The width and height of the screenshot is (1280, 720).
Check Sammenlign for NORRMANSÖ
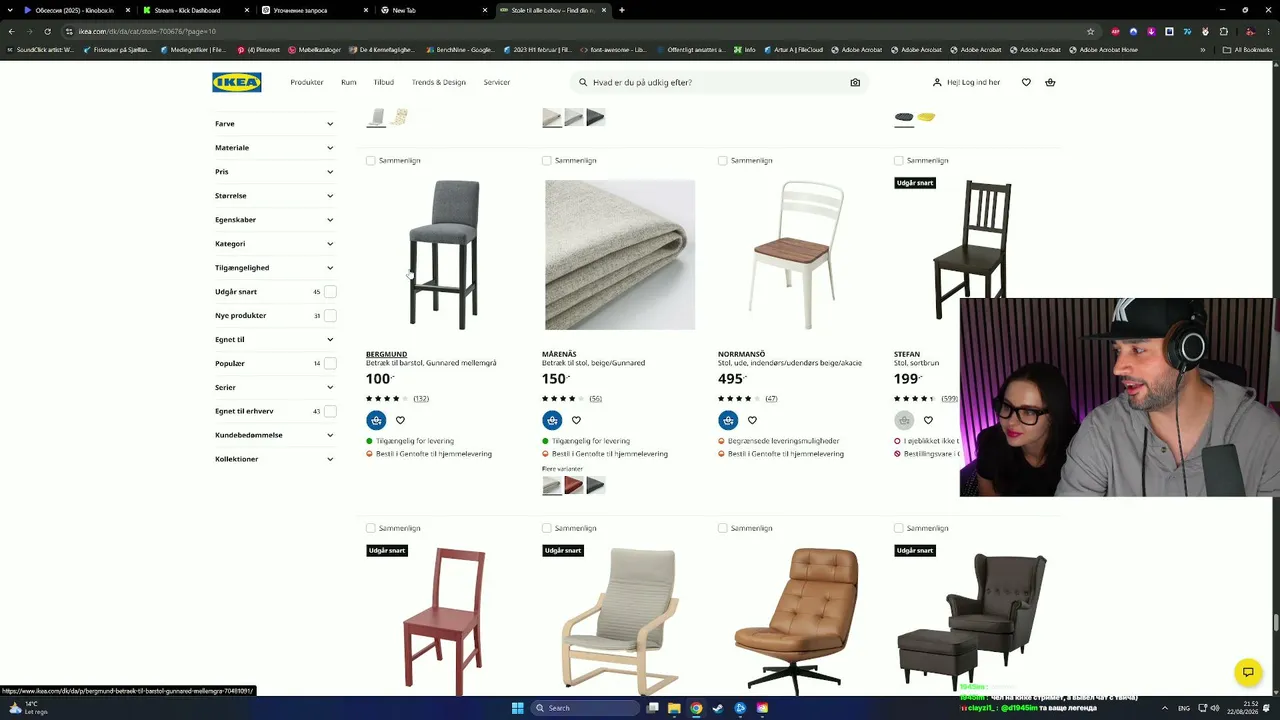click(723, 160)
